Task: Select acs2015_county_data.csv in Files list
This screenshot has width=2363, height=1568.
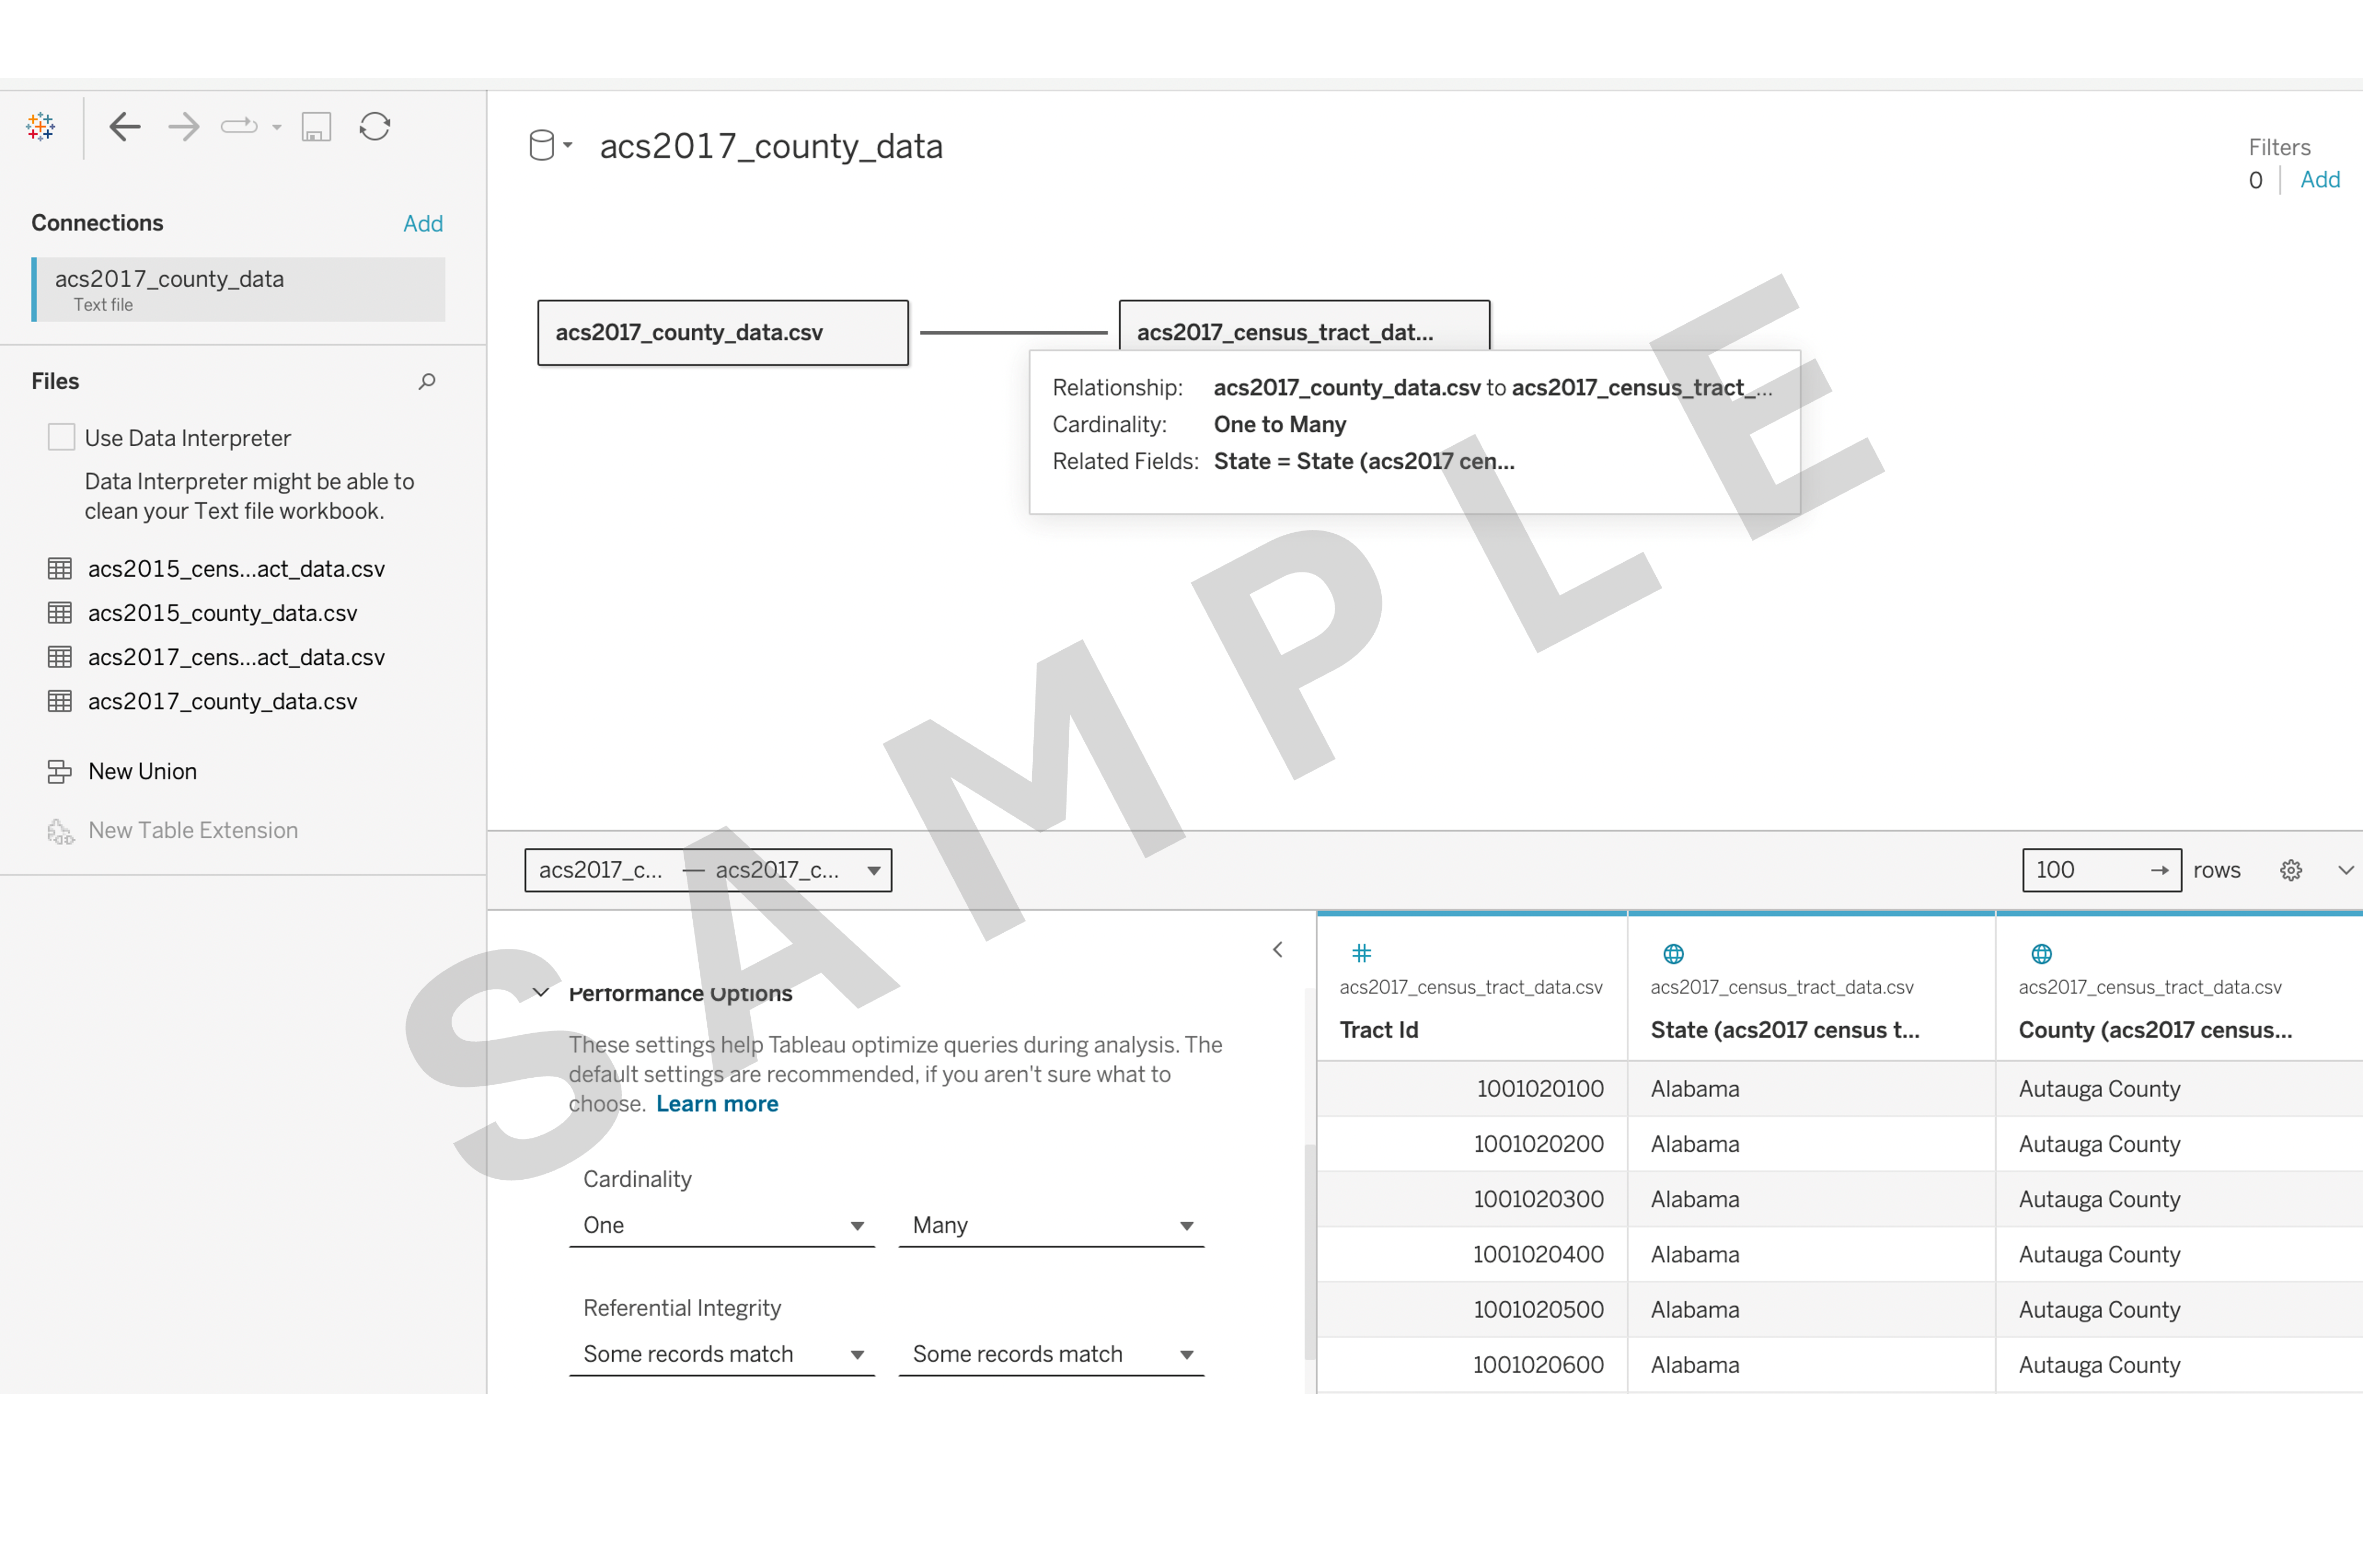Action: pos(222,613)
